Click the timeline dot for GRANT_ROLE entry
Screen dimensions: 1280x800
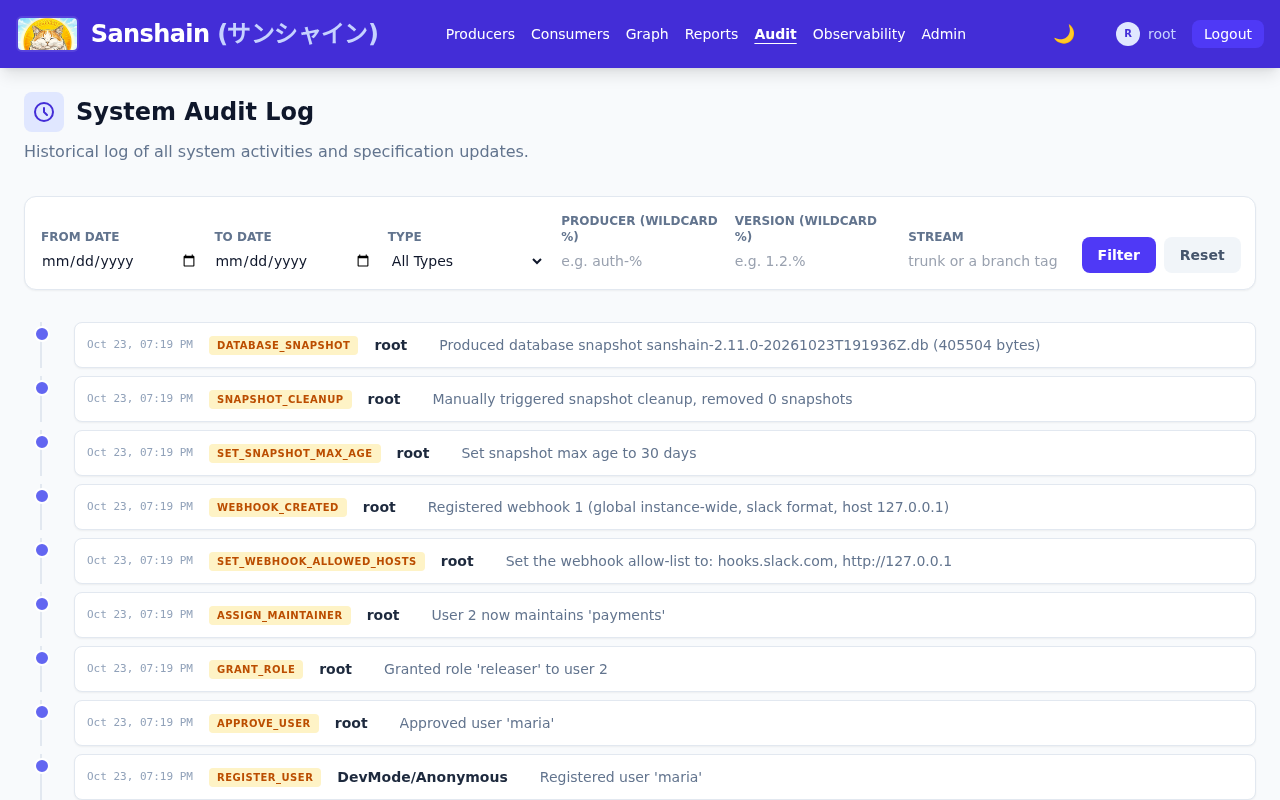pos(42,658)
